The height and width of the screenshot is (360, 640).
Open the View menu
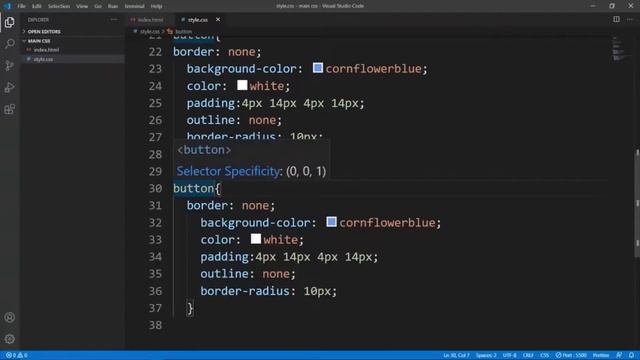[82, 6]
